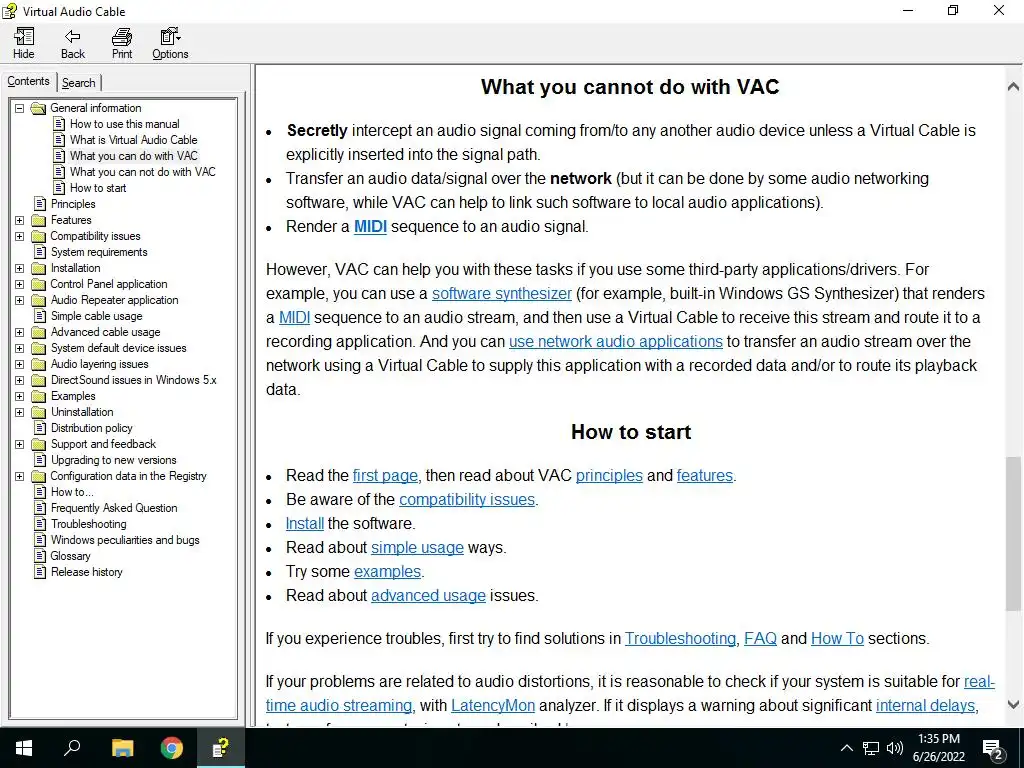1024x768 pixels.
Task: Click the volume speaker tray icon
Action: pyautogui.click(x=895, y=748)
